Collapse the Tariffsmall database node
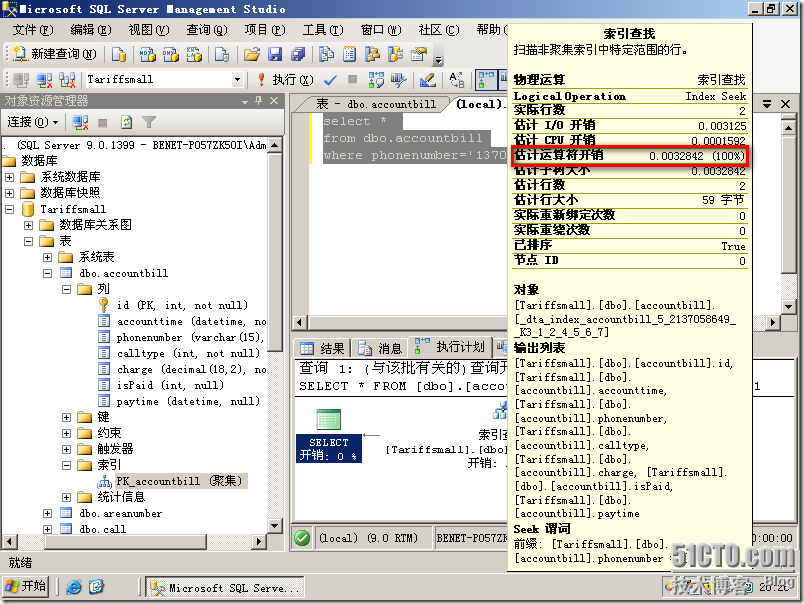 (10, 209)
